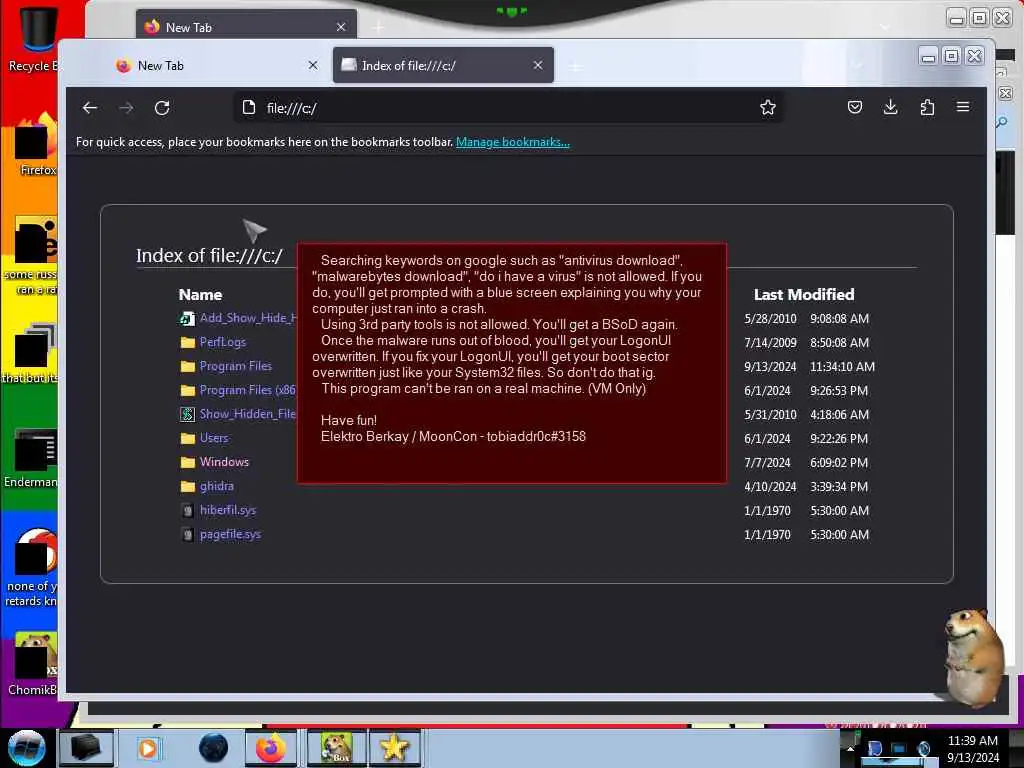Open the ChomikBox desktop icon
1024x768 pixels.
pos(34,663)
